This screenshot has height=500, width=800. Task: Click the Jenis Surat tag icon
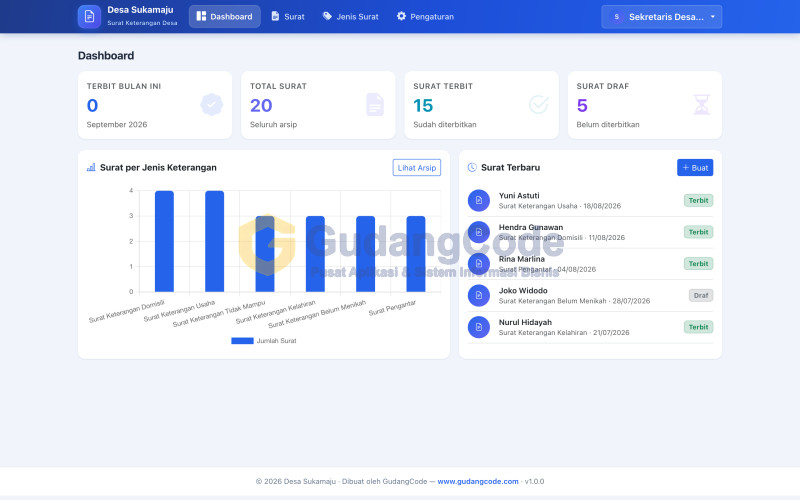327,16
